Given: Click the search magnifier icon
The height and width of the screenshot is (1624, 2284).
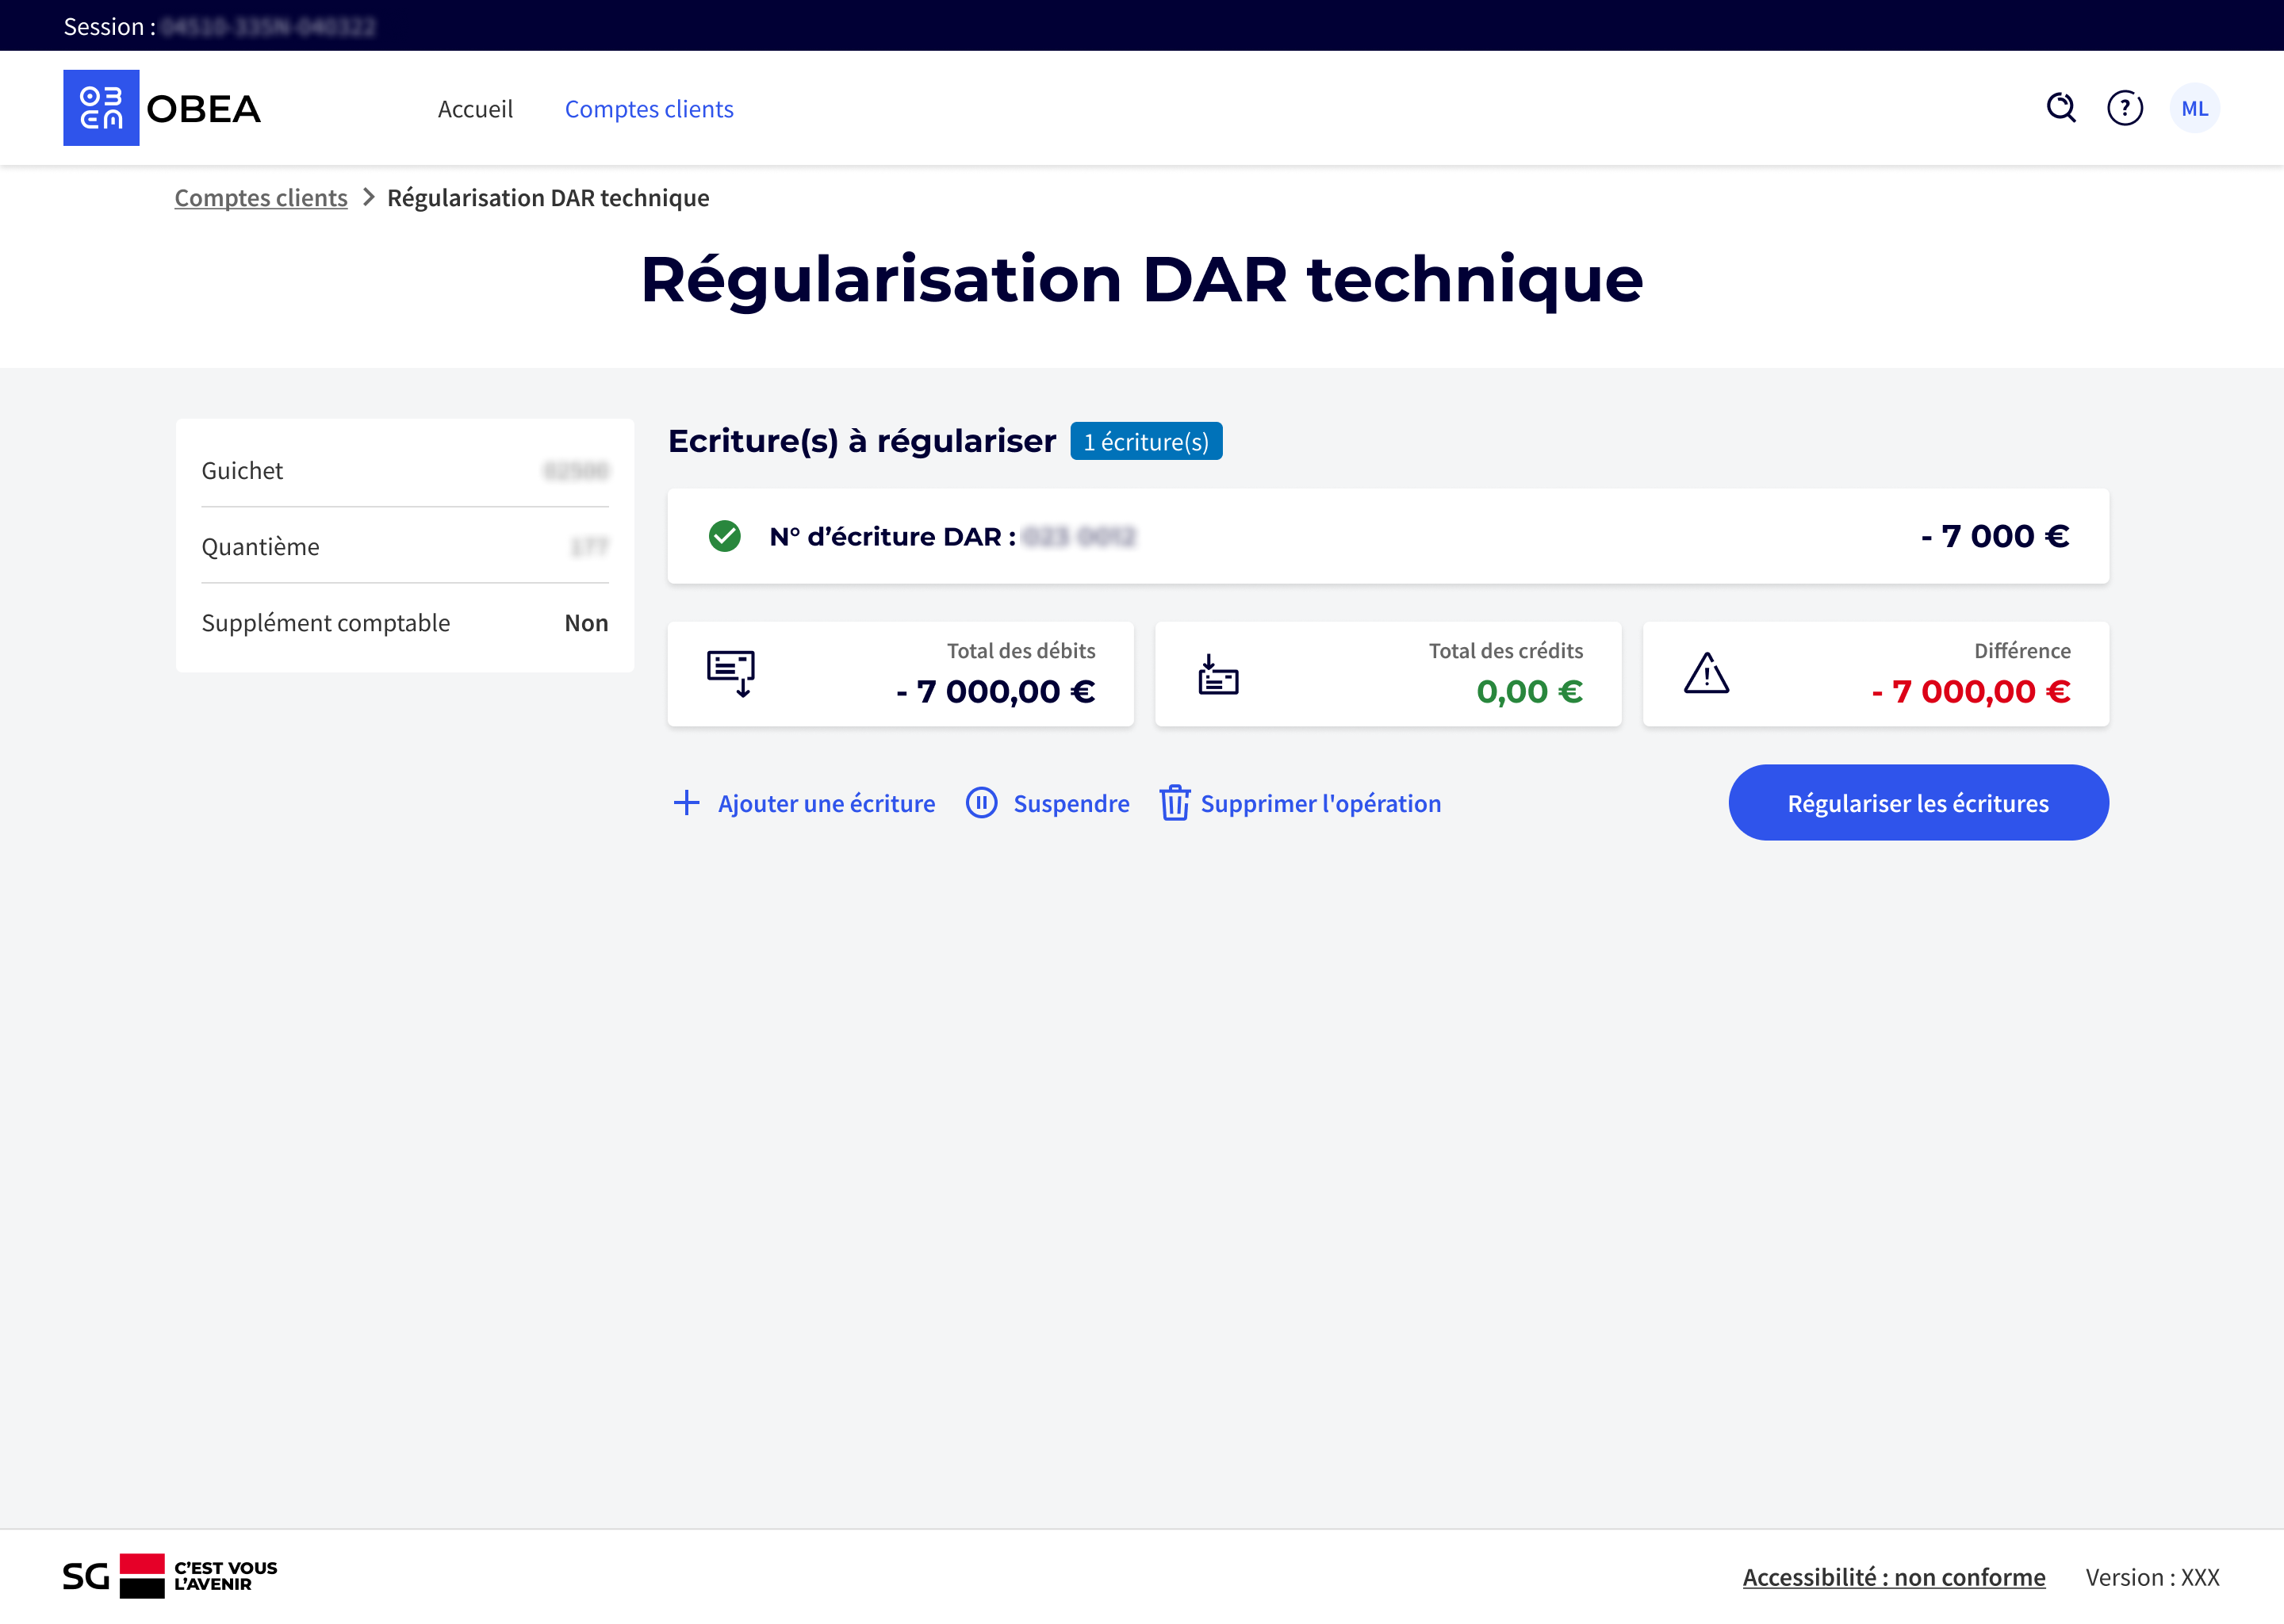Looking at the screenshot, I should coord(2061,108).
